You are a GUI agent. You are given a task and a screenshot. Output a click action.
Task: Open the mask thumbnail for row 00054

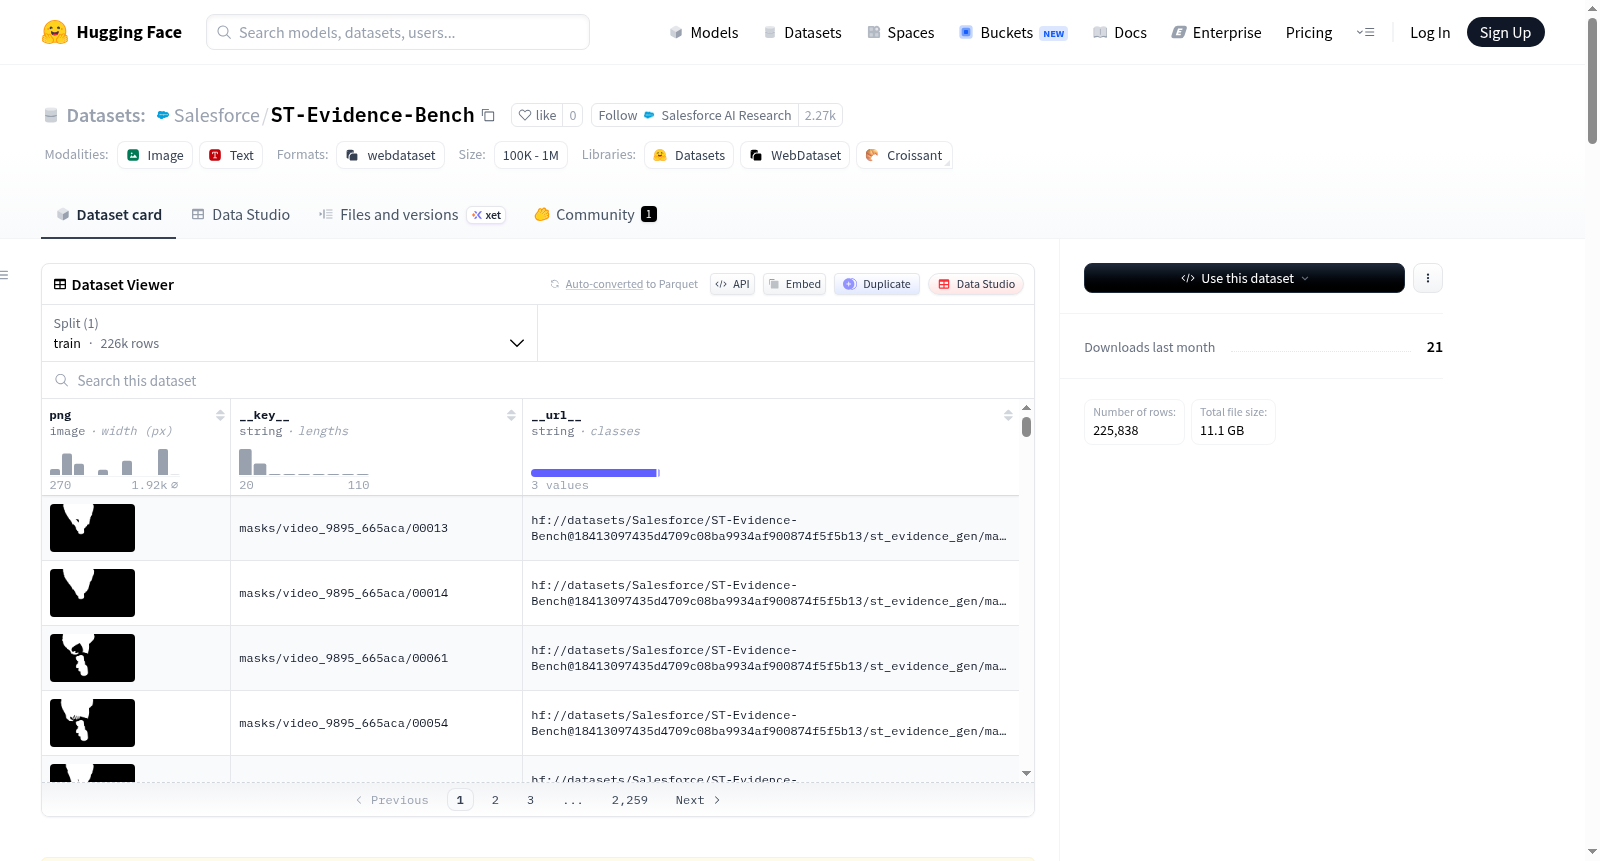click(92, 723)
